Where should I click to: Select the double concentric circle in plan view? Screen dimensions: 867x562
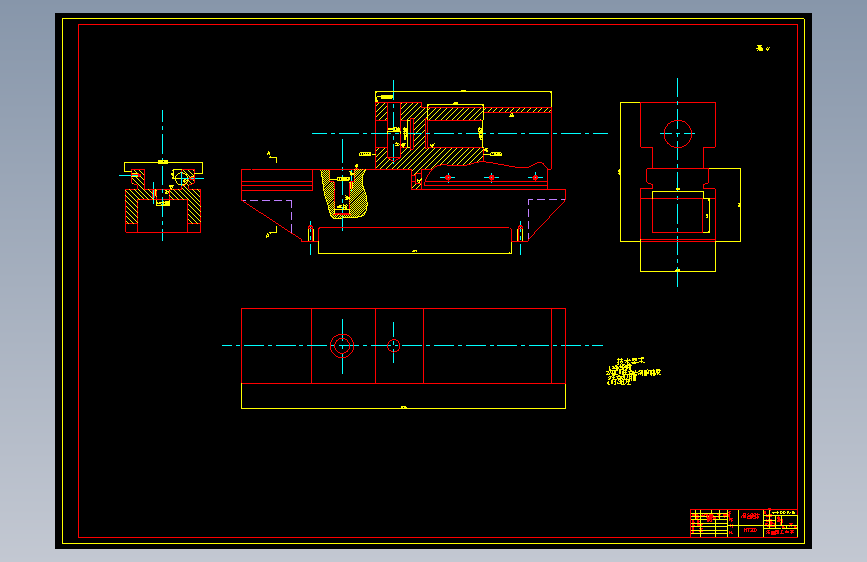342,346
